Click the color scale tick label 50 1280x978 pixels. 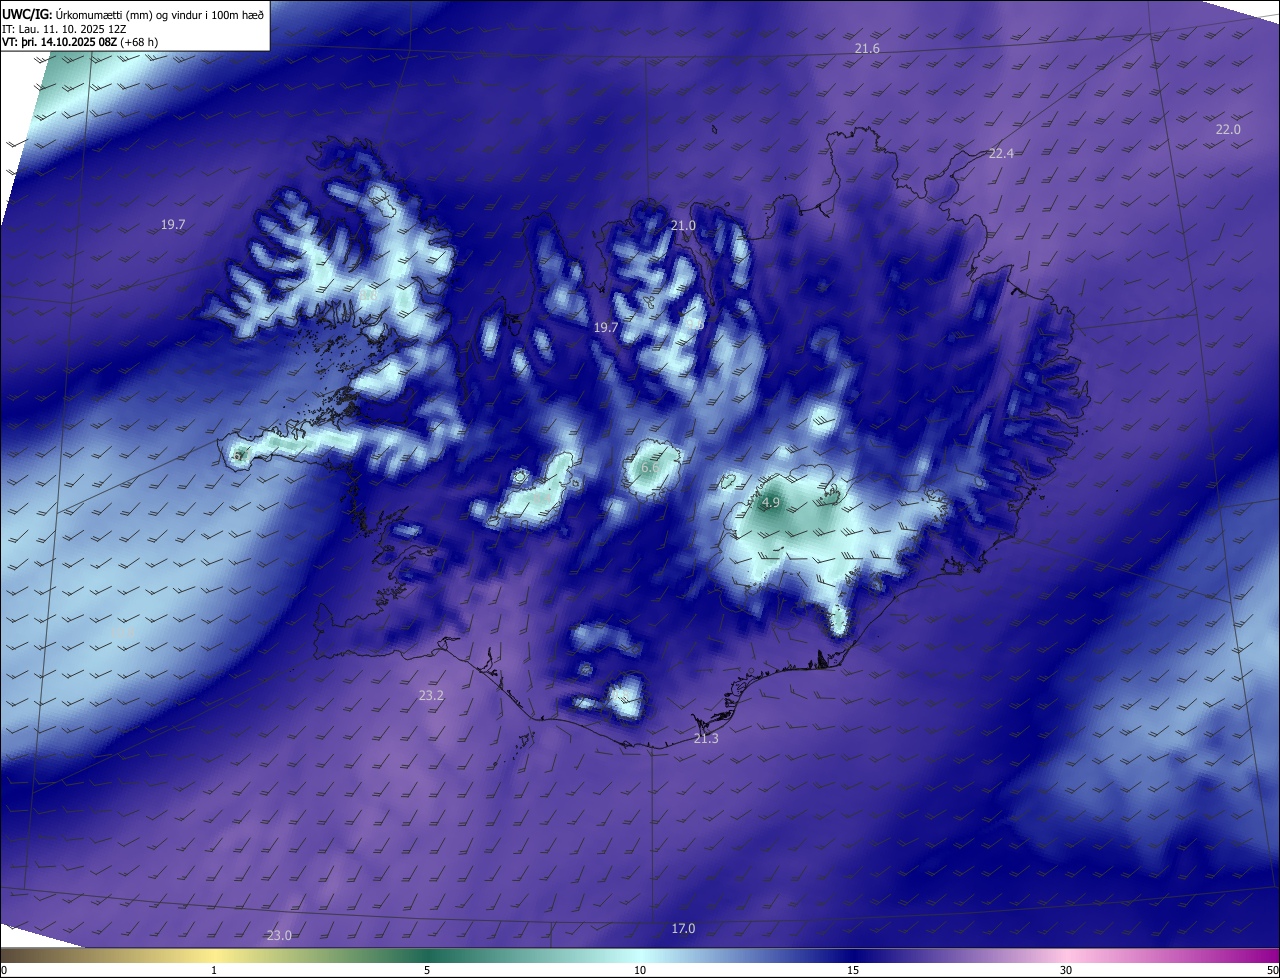coord(1271,970)
